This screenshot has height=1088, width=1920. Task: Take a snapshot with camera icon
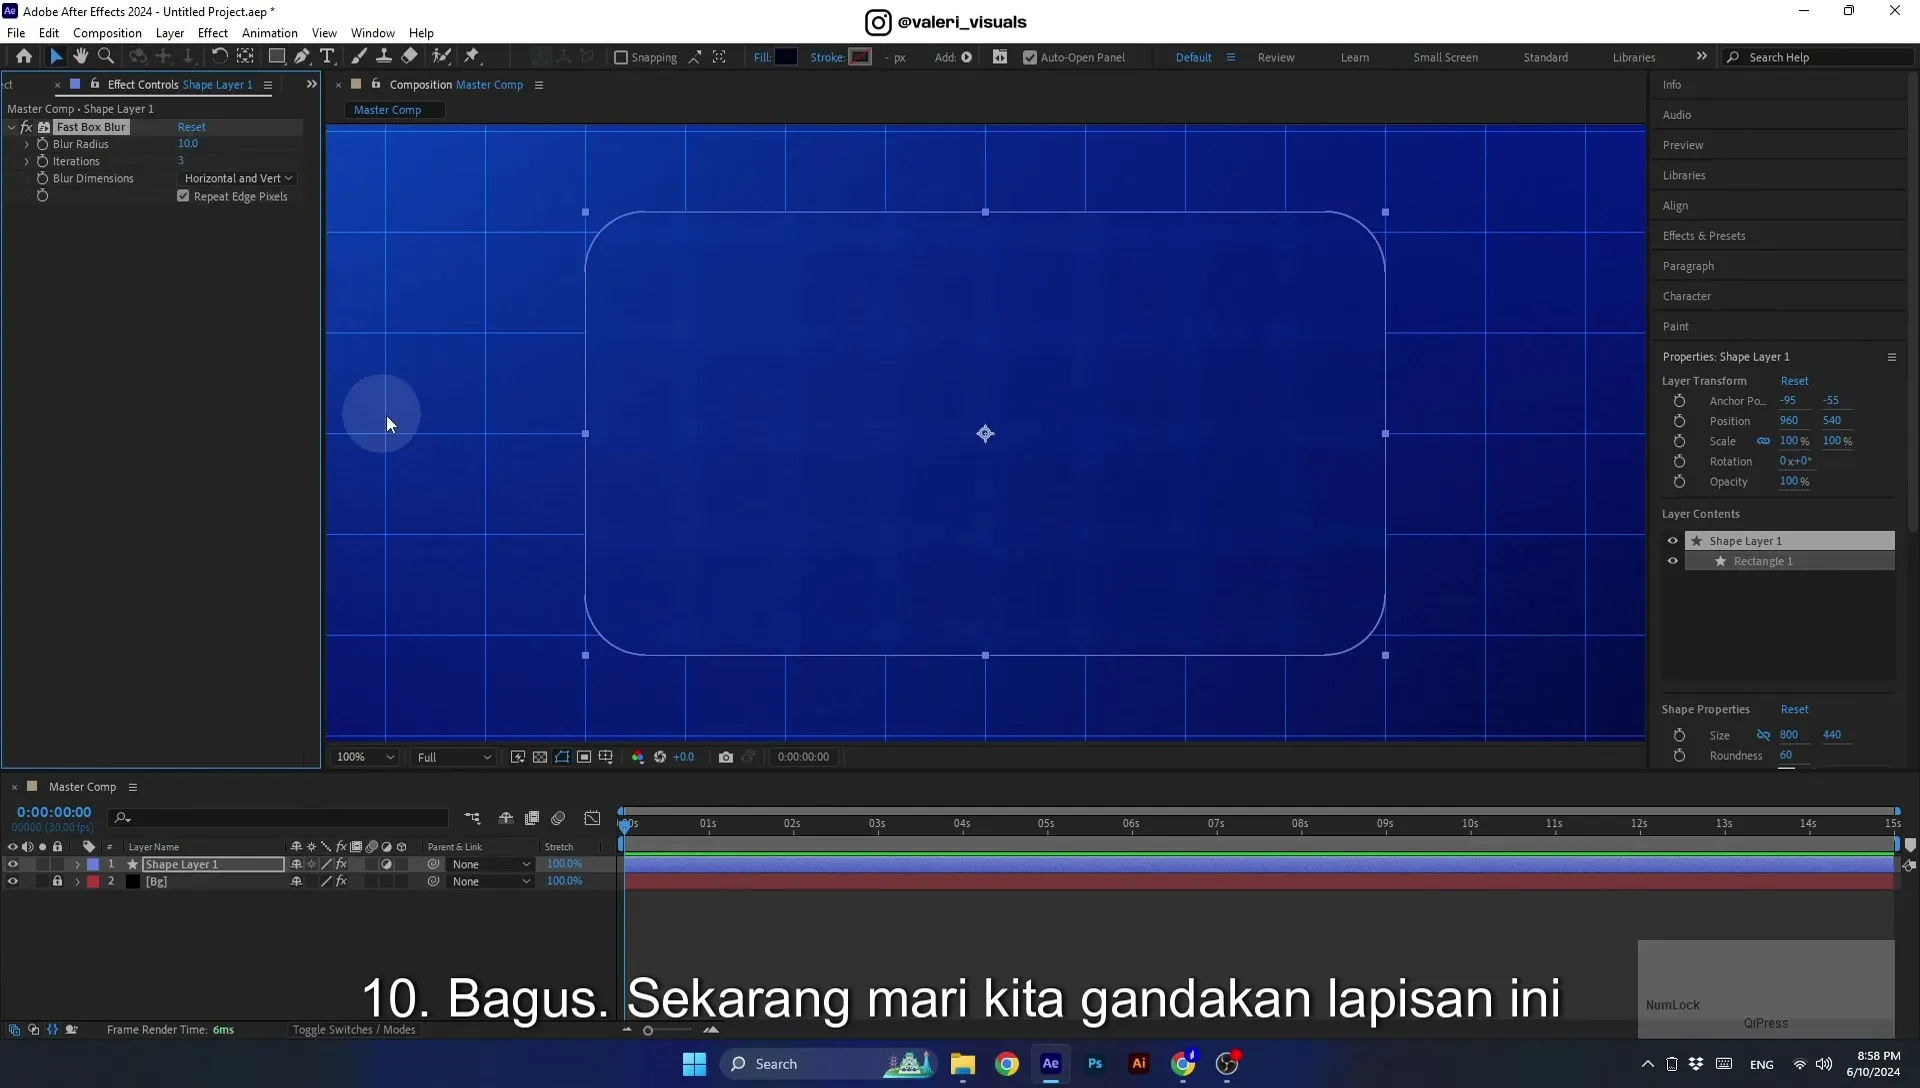[x=726, y=757]
